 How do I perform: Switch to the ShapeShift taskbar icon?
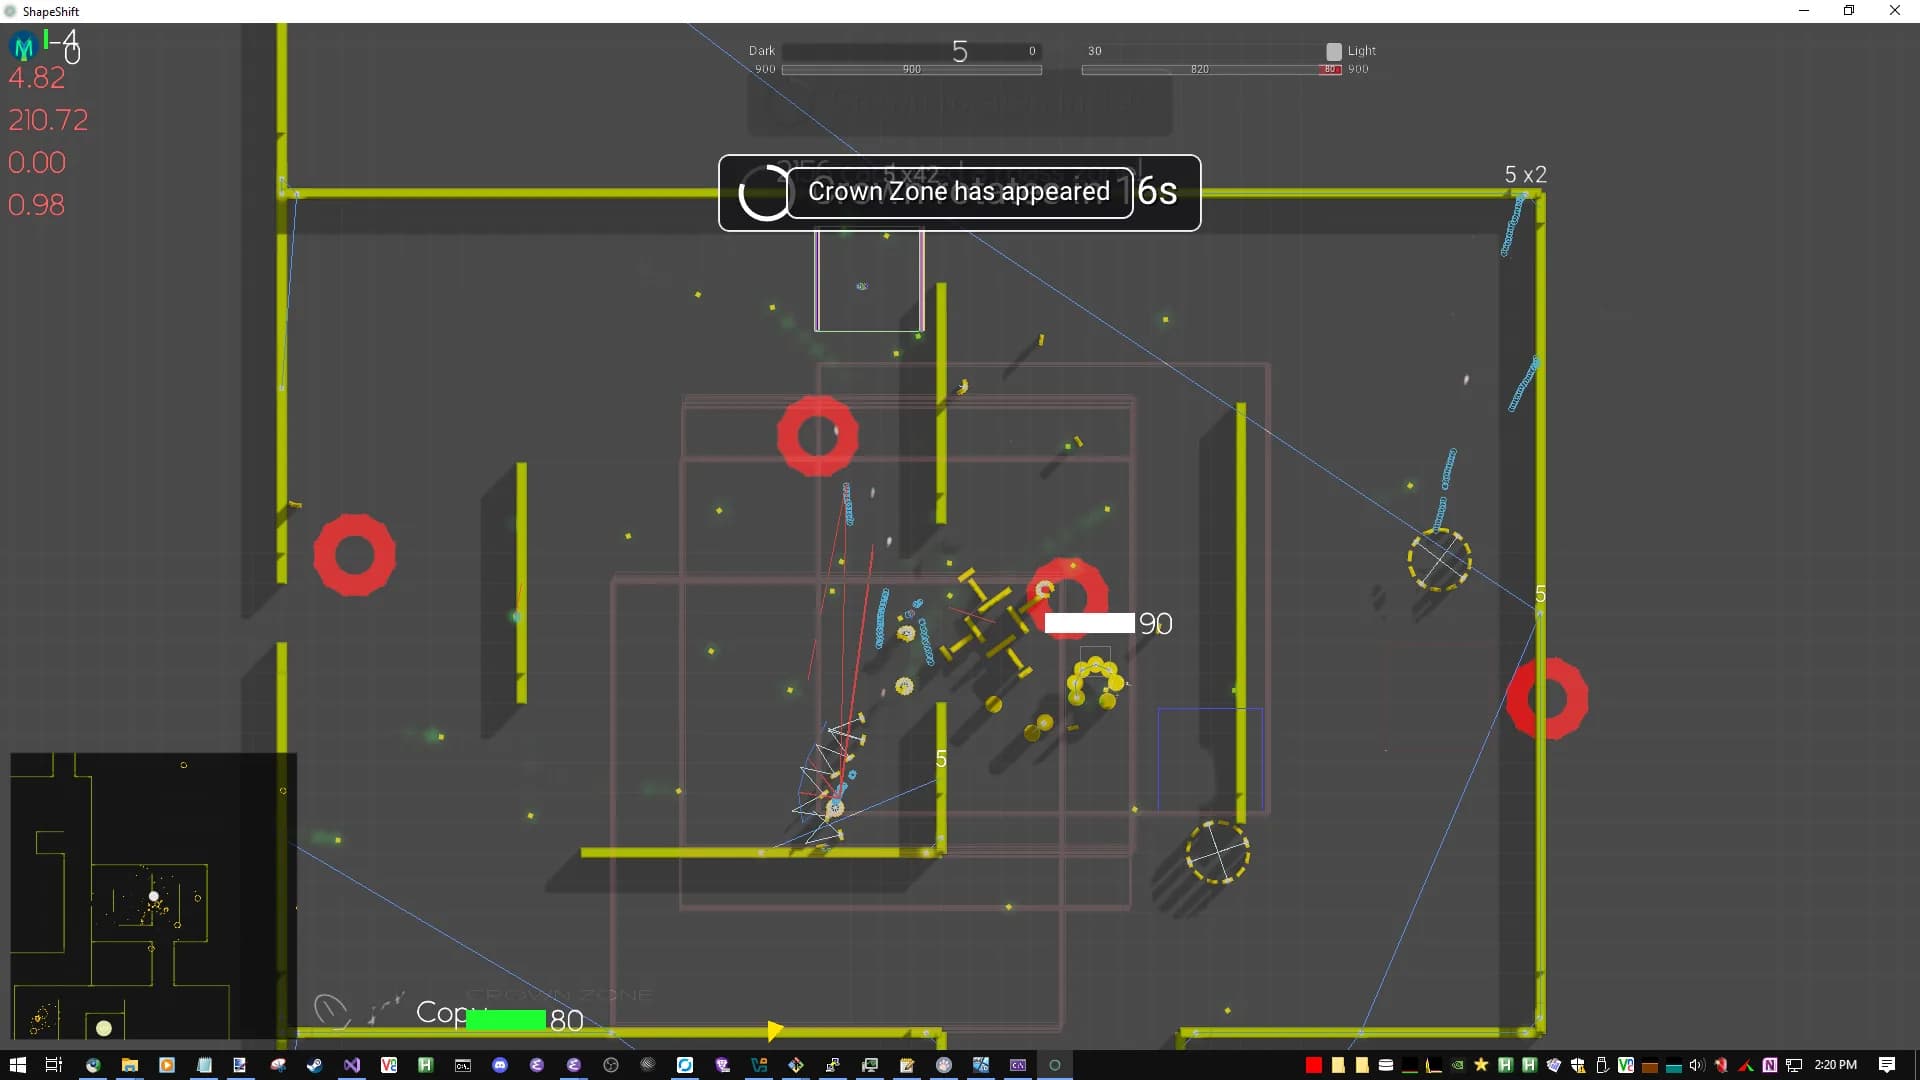pos(1054,1065)
